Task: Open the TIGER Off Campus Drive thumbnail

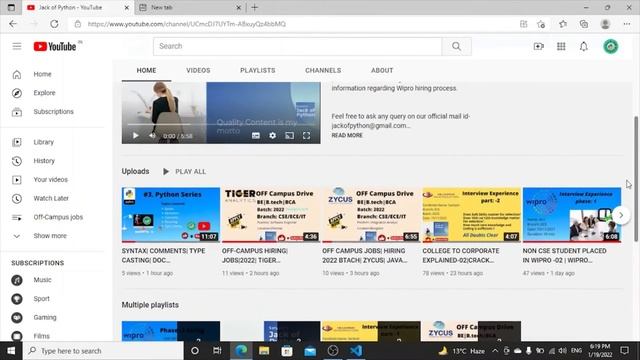Action: click(271, 215)
